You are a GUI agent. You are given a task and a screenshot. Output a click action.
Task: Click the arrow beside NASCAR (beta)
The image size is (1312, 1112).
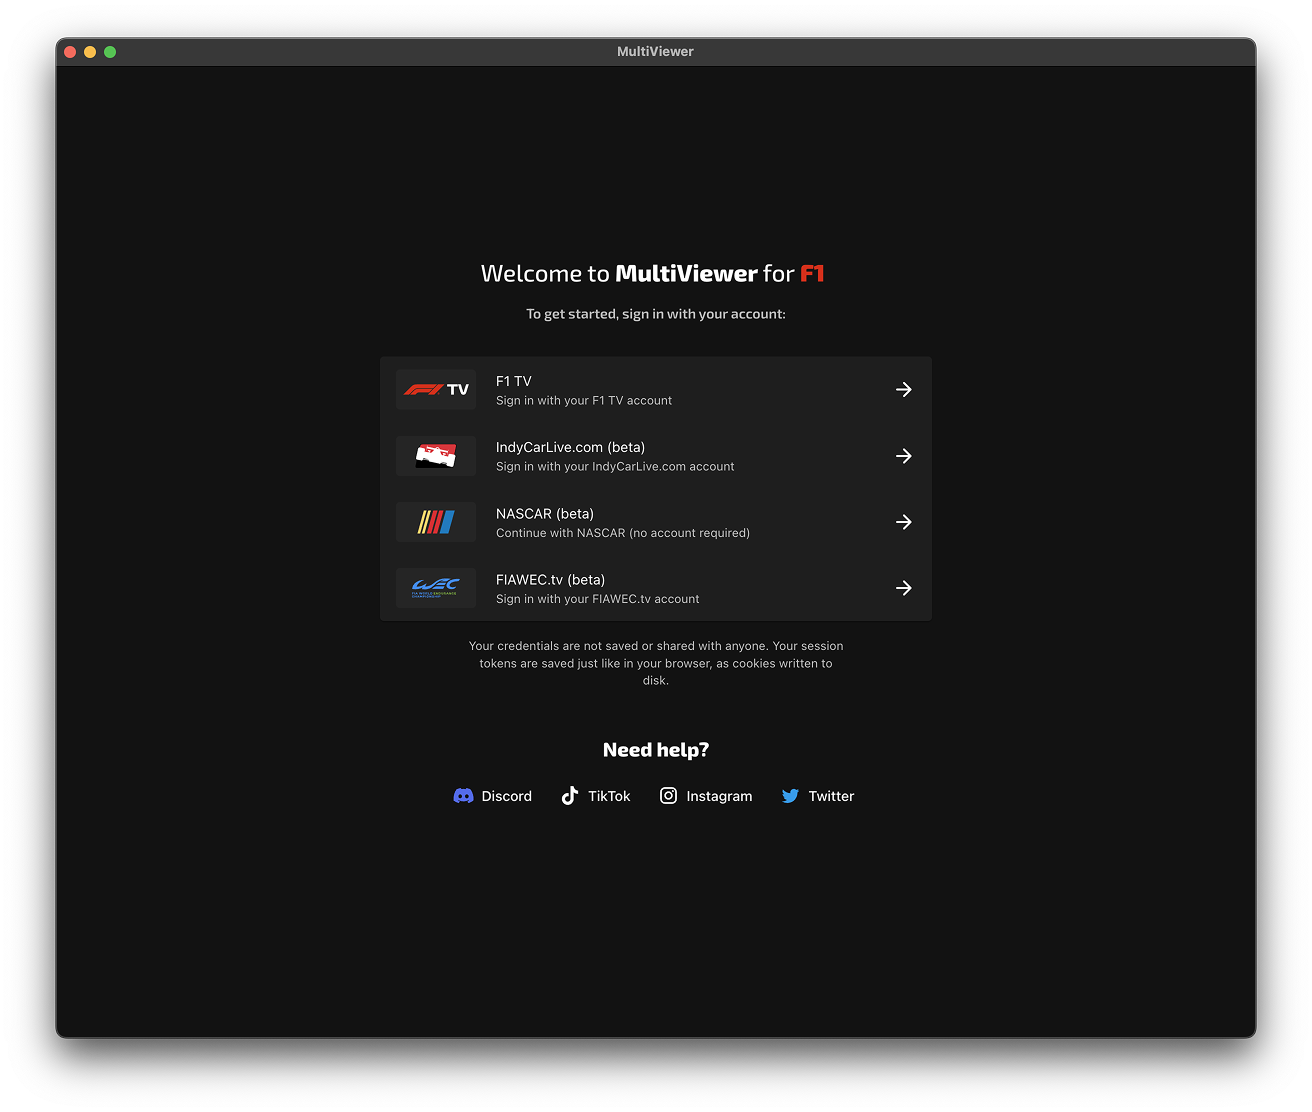pyautogui.click(x=903, y=521)
